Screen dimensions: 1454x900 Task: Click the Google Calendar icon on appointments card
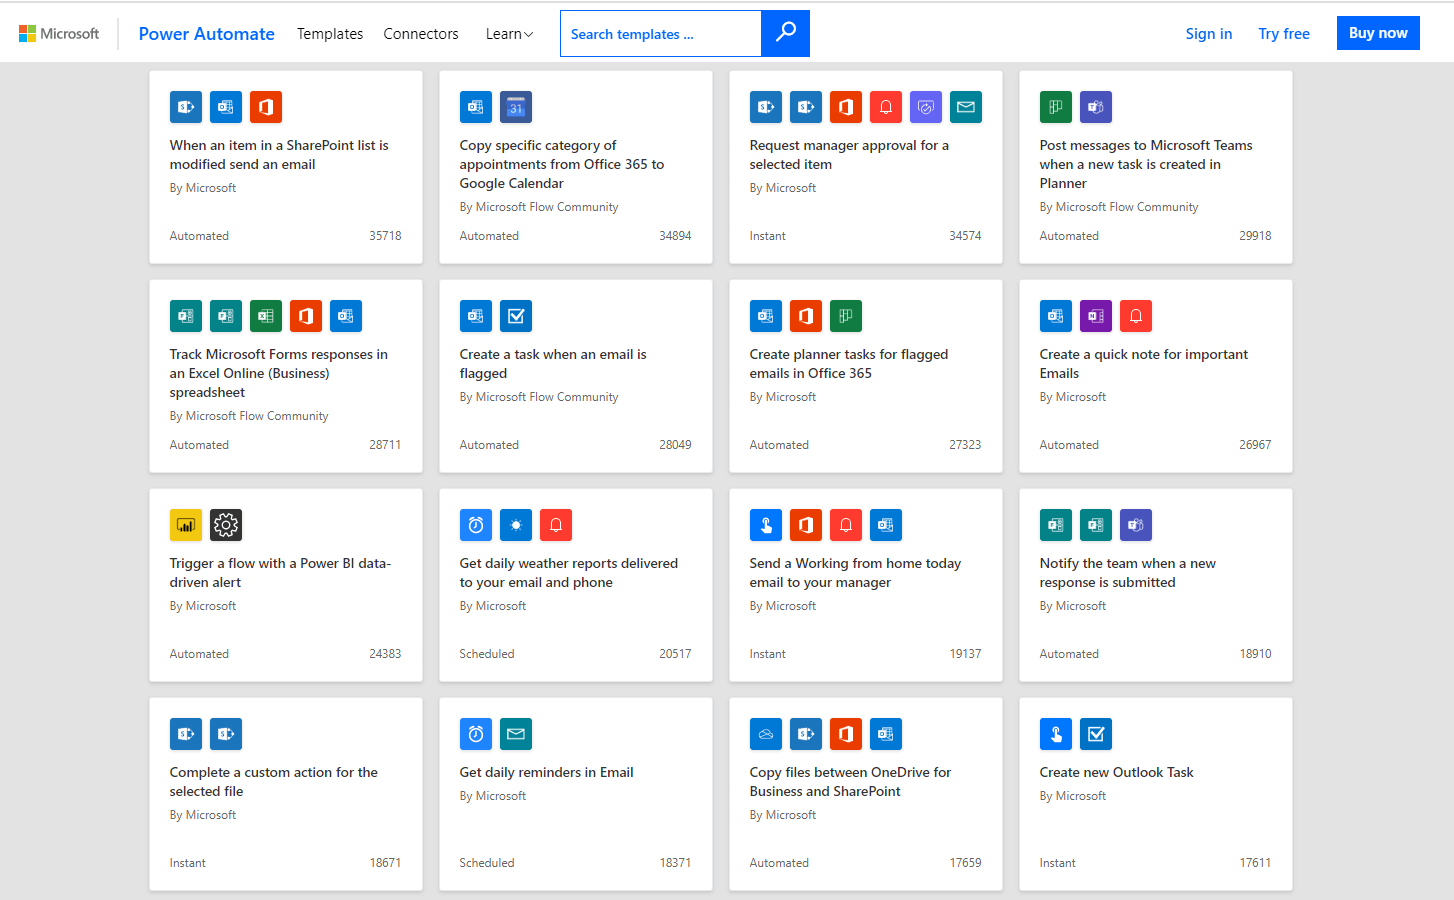point(516,107)
